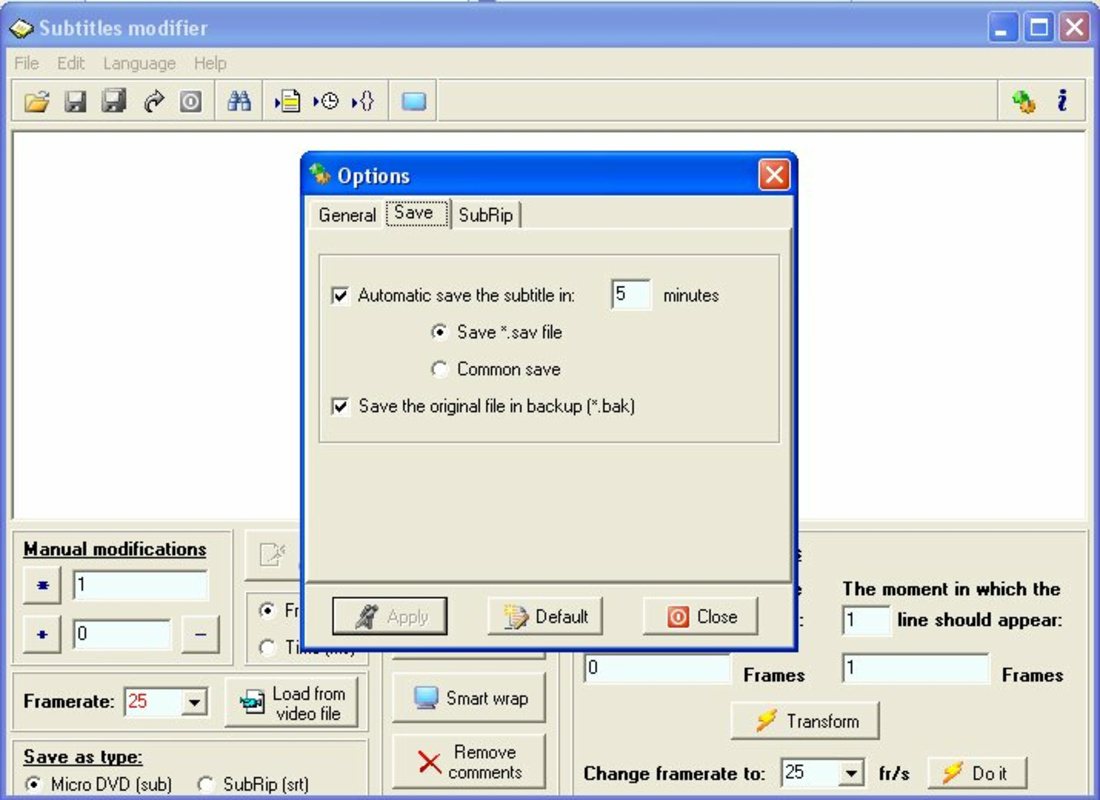Screen dimensions: 1100x800
Task: Click the multiply value field showing 1
Action: coord(140,585)
